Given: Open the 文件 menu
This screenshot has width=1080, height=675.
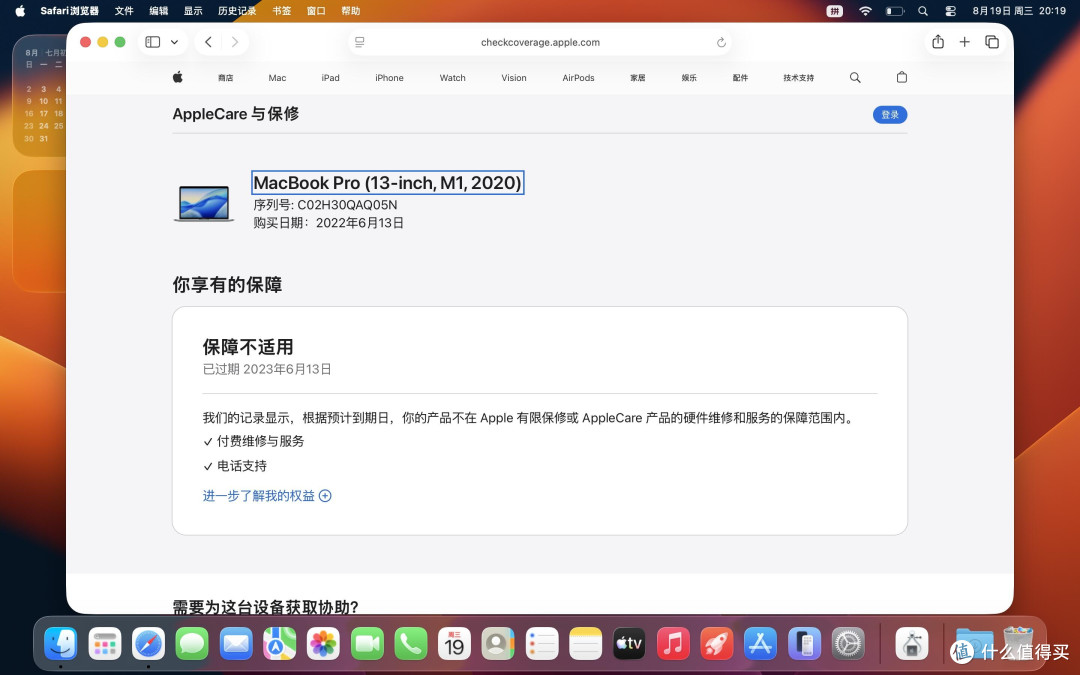Looking at the screenshot, I should coord(124,10).
